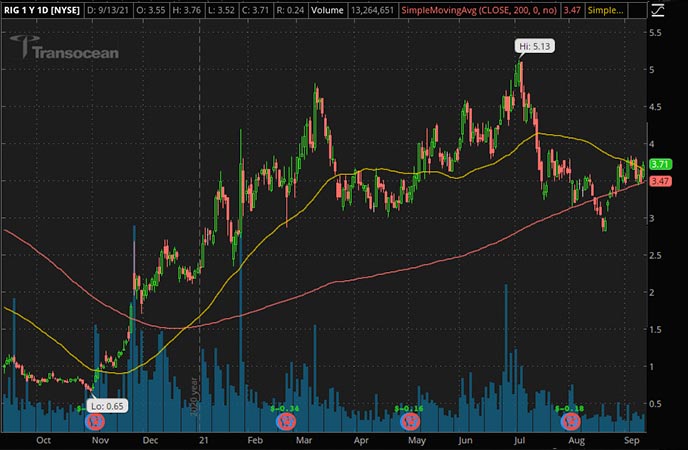Click the Jul label on time axis

pos(520,440)
